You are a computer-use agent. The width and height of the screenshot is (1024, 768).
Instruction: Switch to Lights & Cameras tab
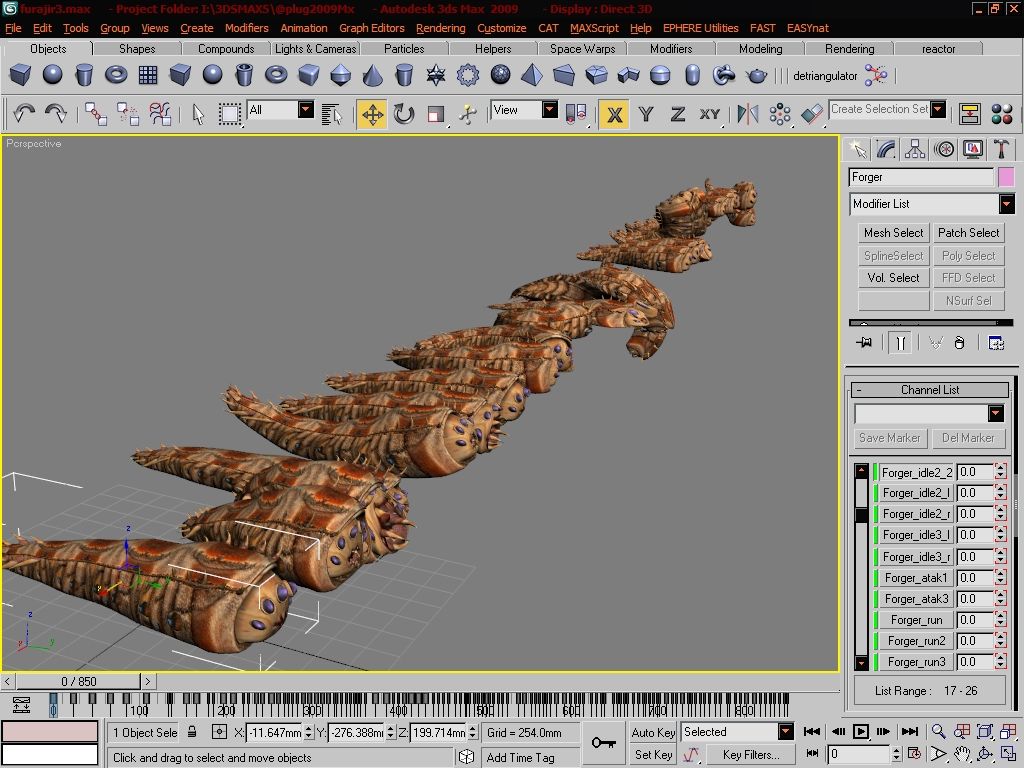315,49
